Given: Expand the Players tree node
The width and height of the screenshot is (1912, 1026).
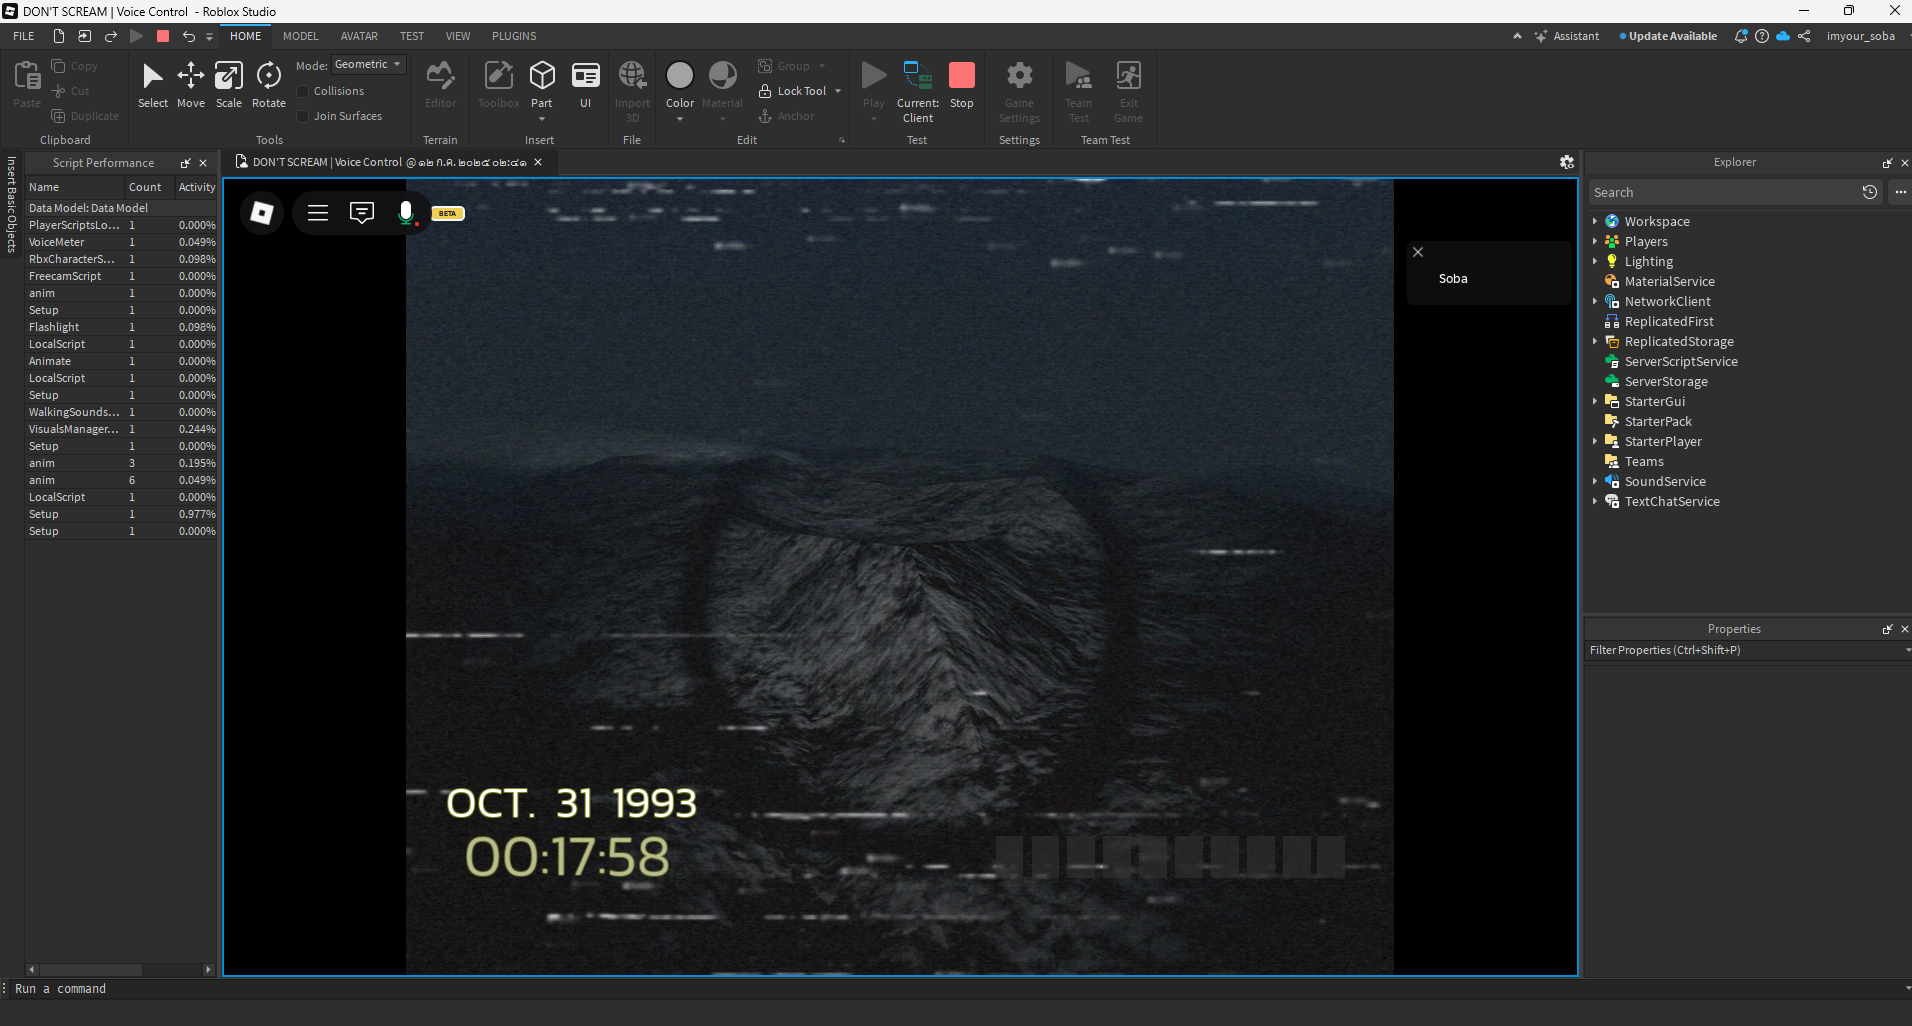Looking at the screenshot, I should [x=1595, y=241].
